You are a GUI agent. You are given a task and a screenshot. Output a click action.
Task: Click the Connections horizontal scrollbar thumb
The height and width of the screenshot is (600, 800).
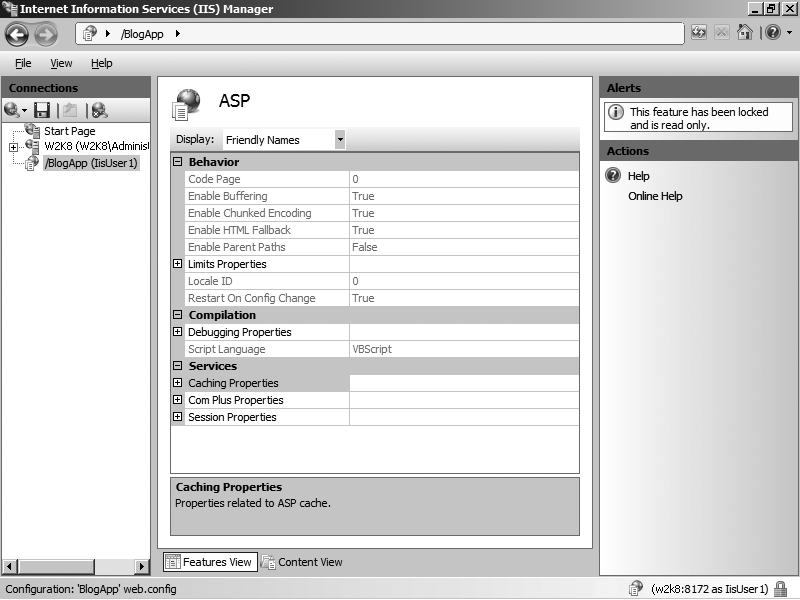pyautogui.click(x=56, y=566)
